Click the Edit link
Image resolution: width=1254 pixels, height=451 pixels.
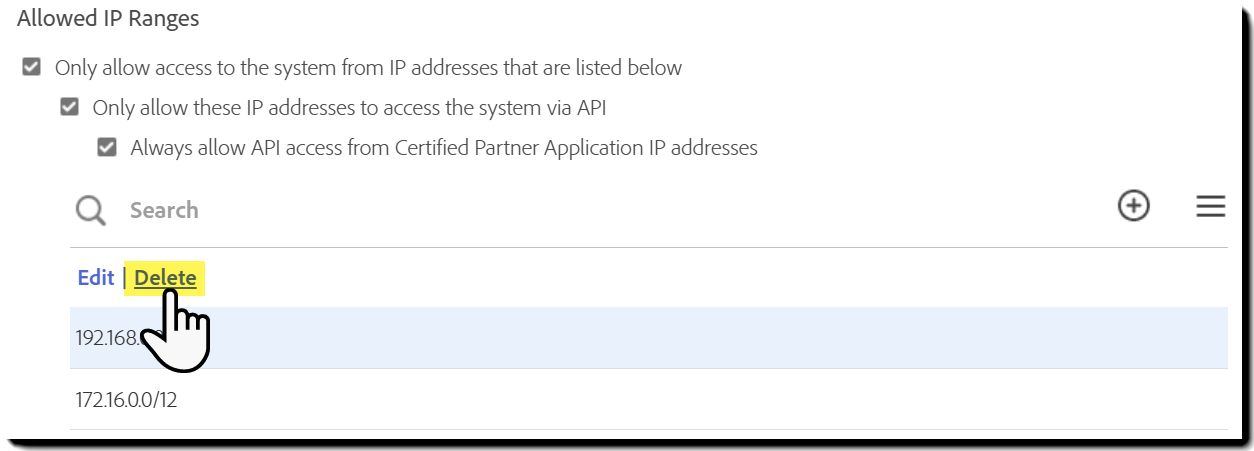[96, 278]
